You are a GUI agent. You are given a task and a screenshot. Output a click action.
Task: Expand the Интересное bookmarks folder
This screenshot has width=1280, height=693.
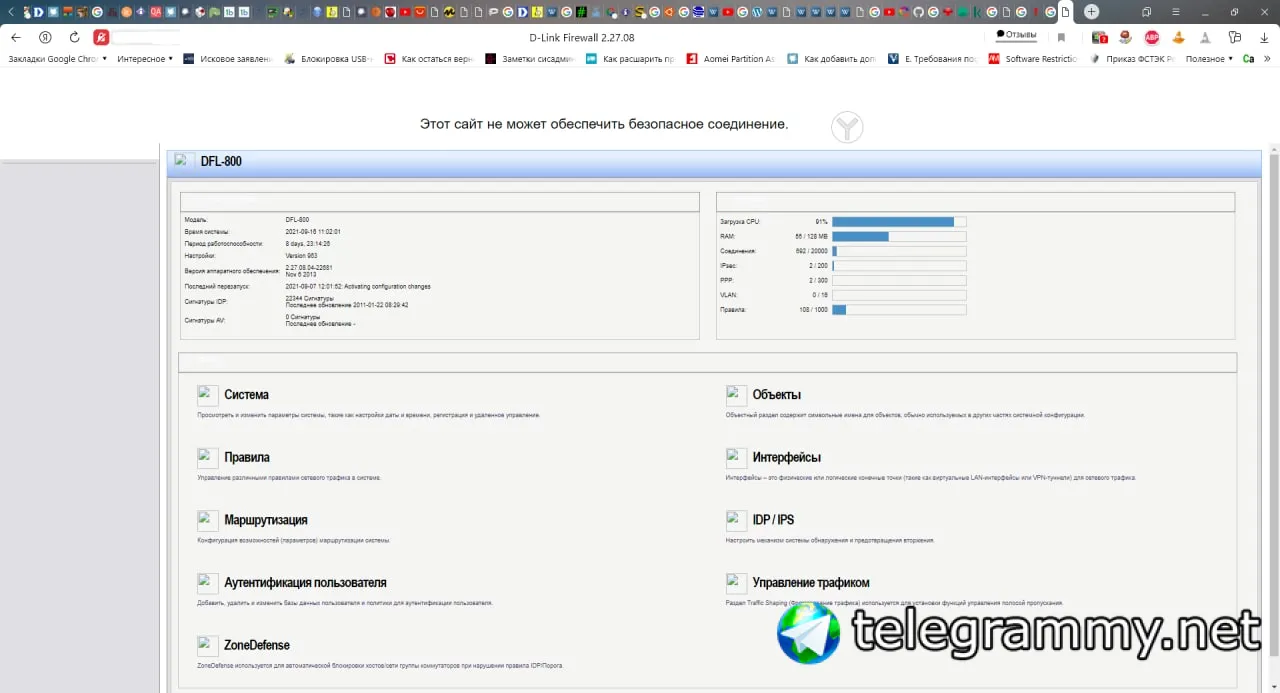tap(145, 59)
